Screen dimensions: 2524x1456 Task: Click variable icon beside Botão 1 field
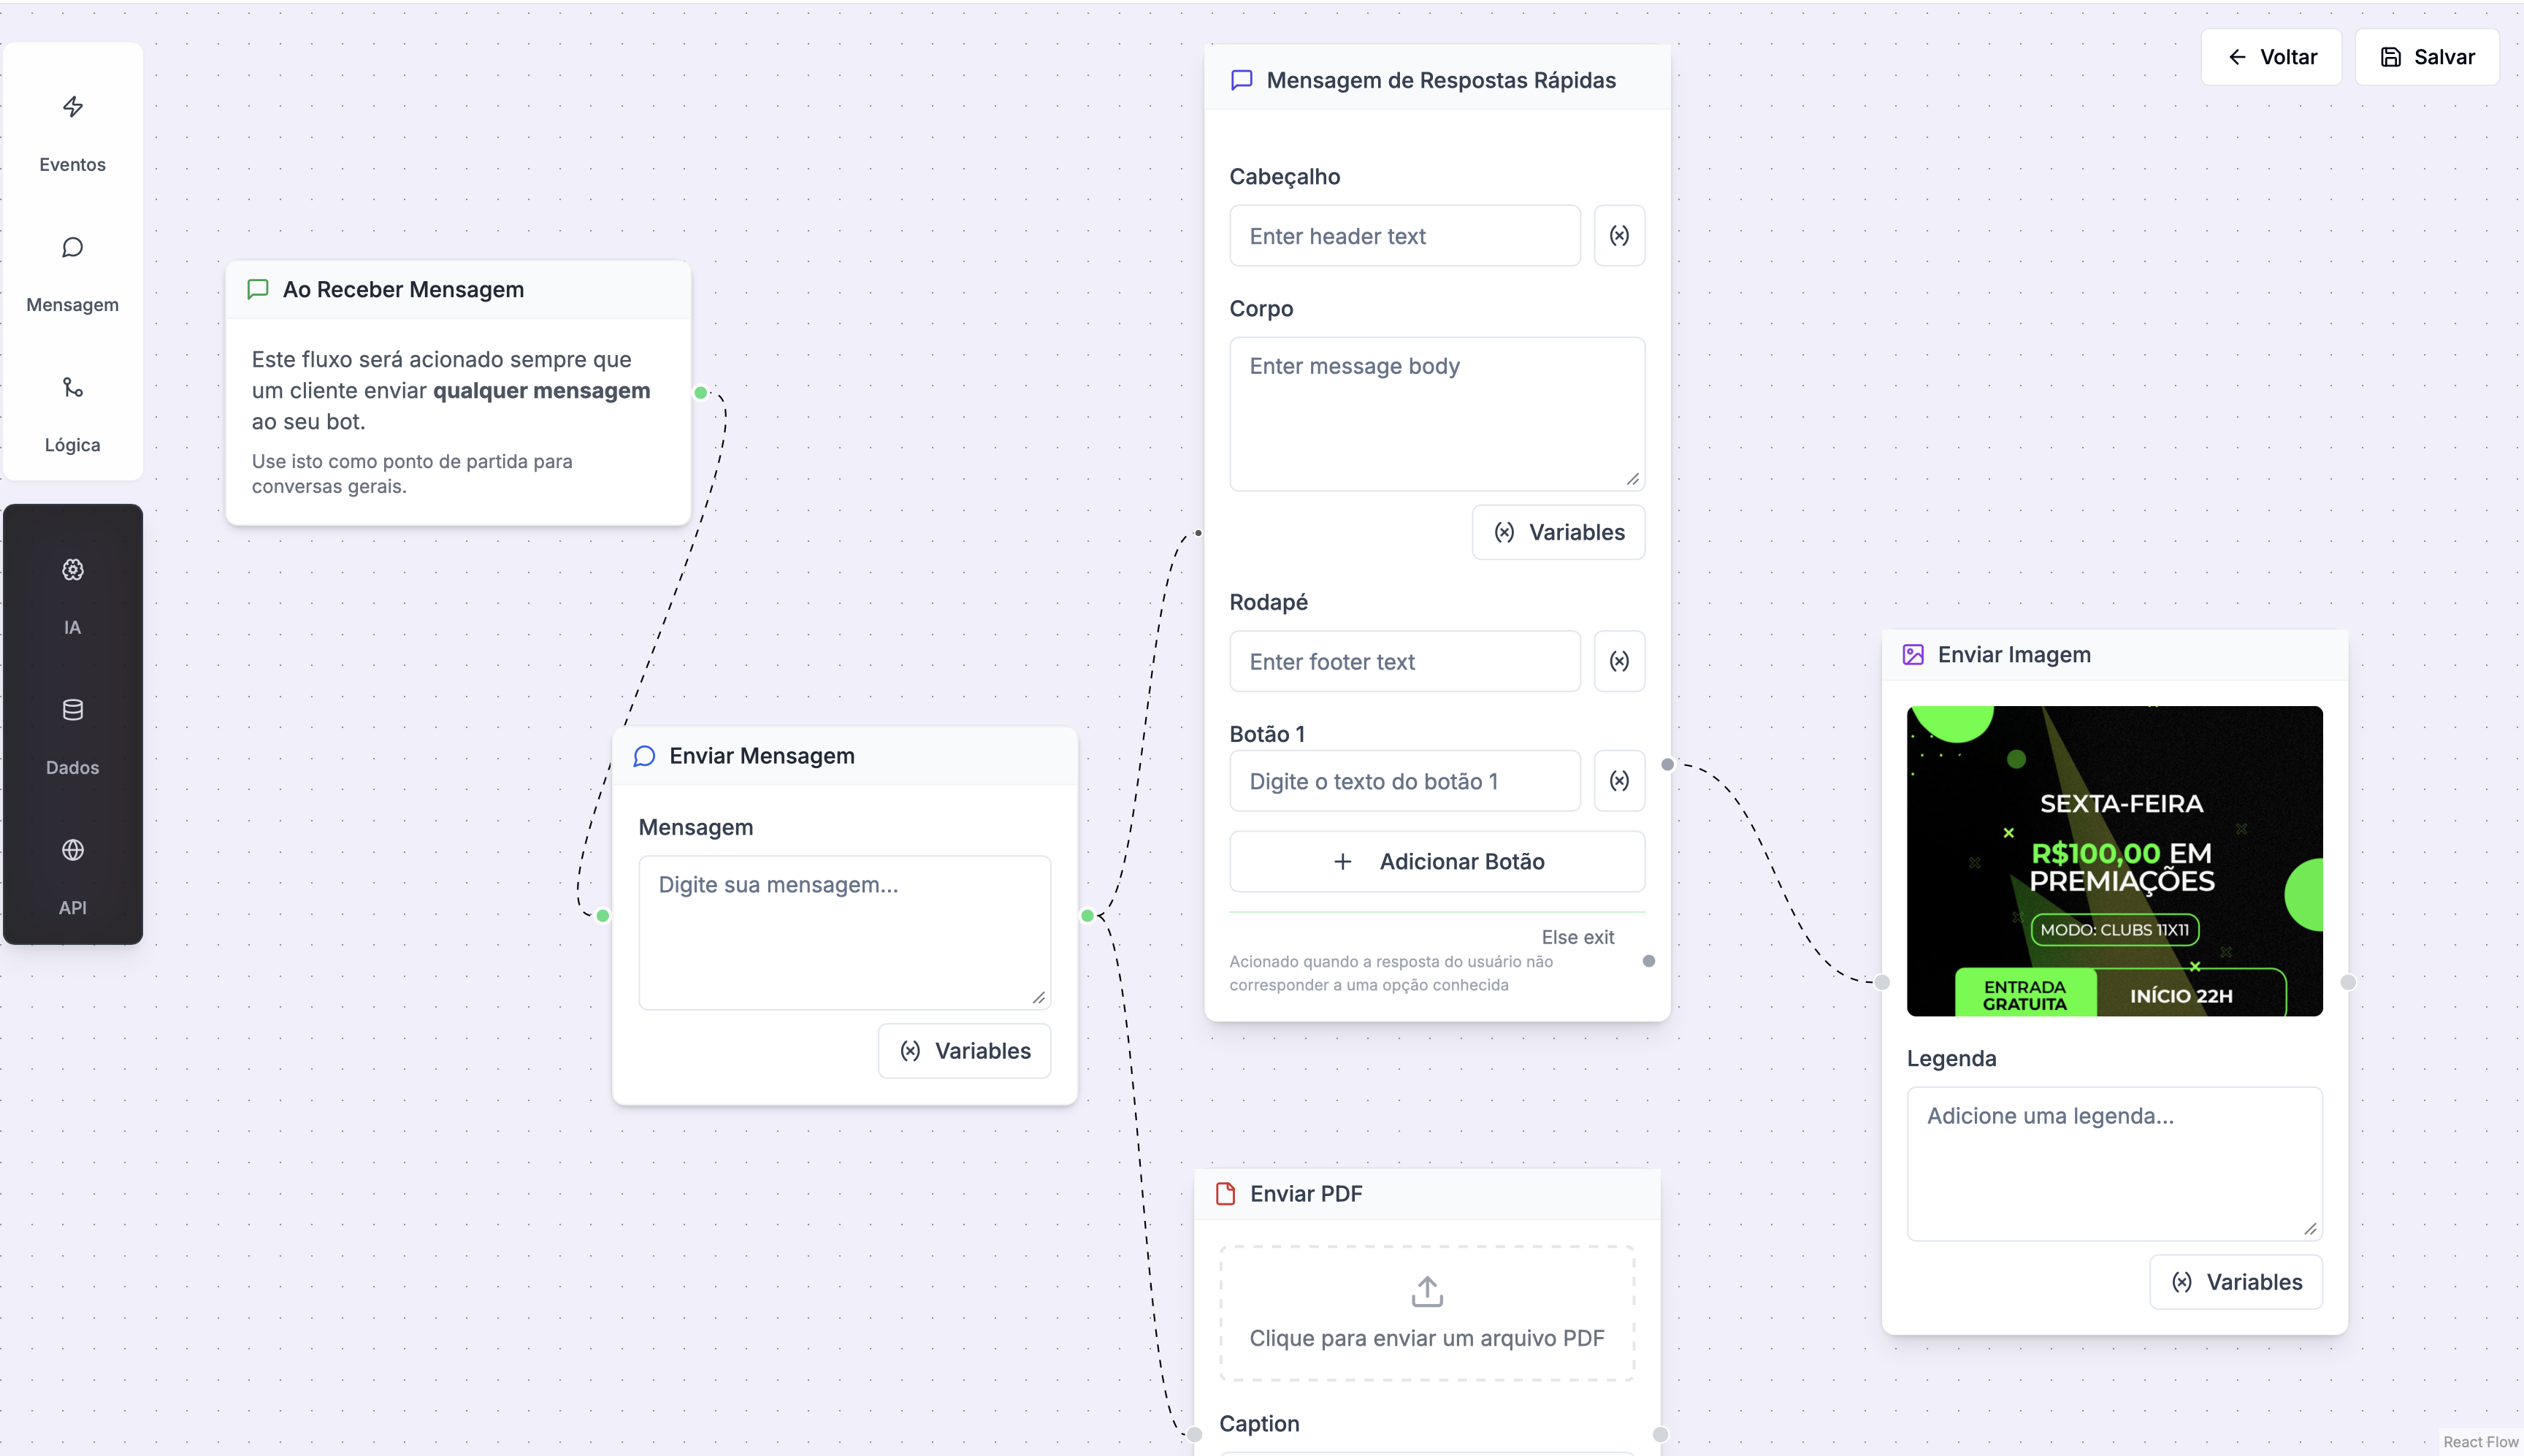pos(1618,781)
